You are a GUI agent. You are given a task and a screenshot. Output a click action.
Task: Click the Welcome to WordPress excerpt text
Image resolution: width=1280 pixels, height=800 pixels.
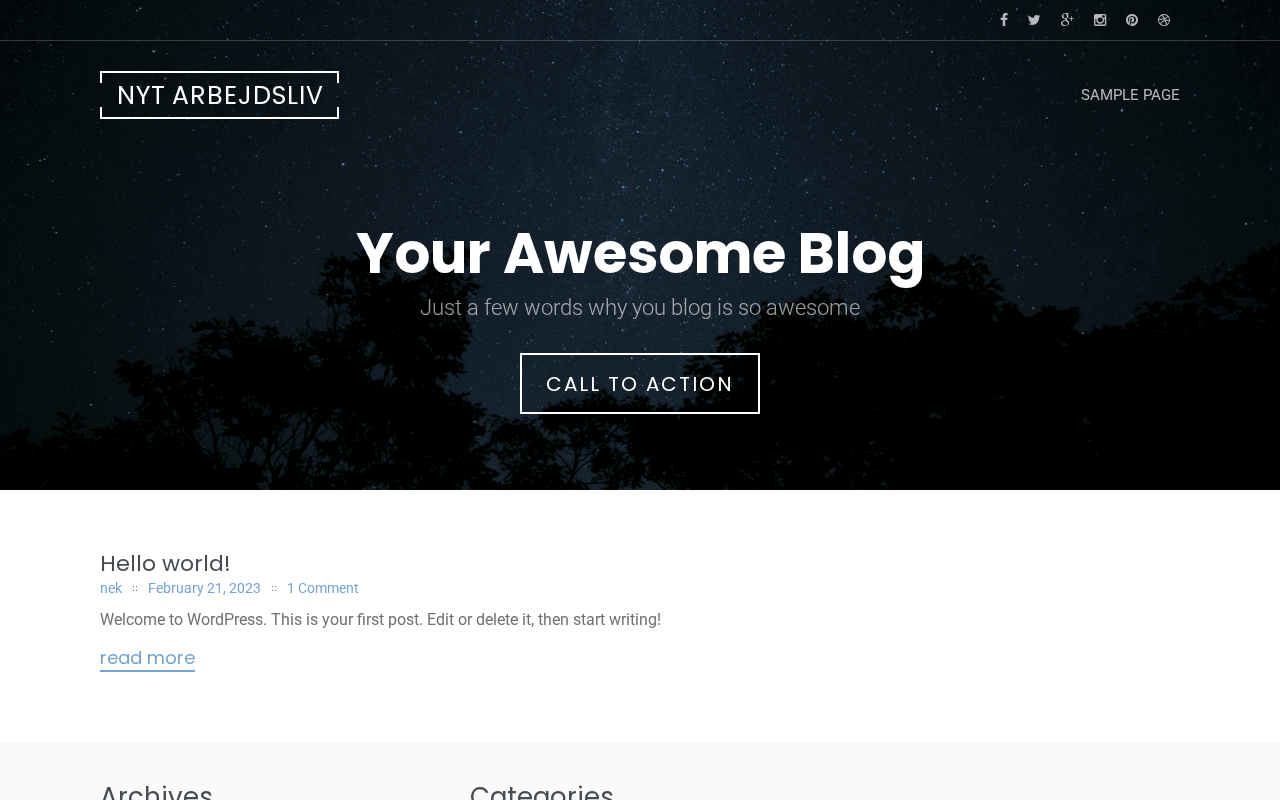pyautogui.click(x=380, y=620)
